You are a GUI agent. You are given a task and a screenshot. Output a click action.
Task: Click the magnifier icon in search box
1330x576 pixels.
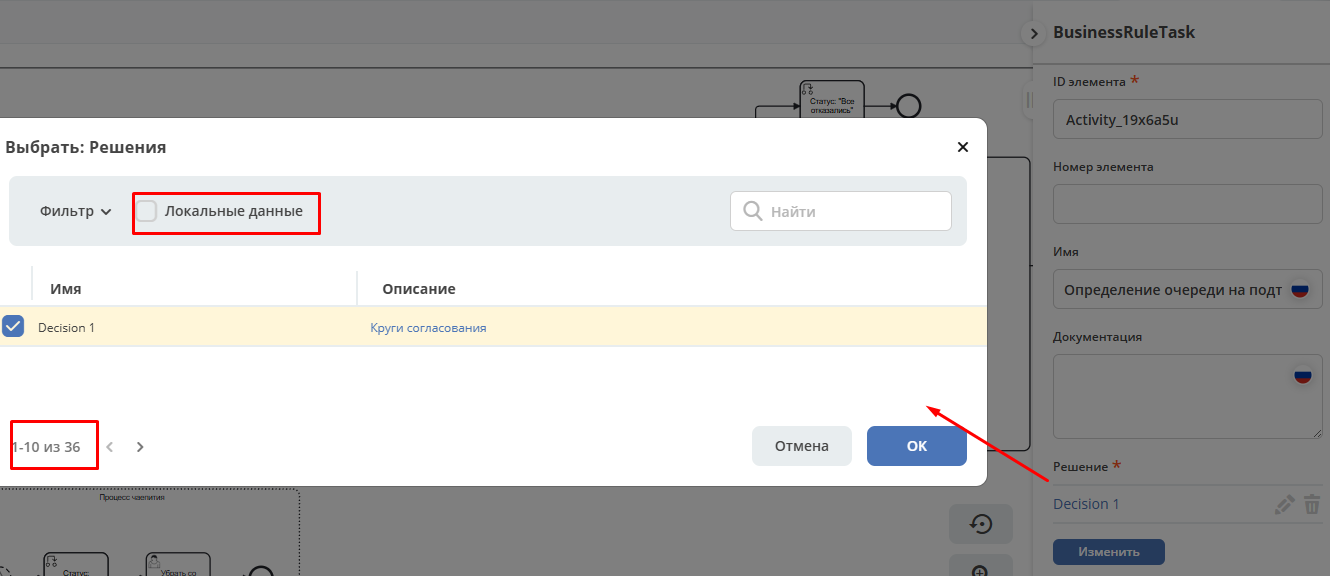pos(752,211)
